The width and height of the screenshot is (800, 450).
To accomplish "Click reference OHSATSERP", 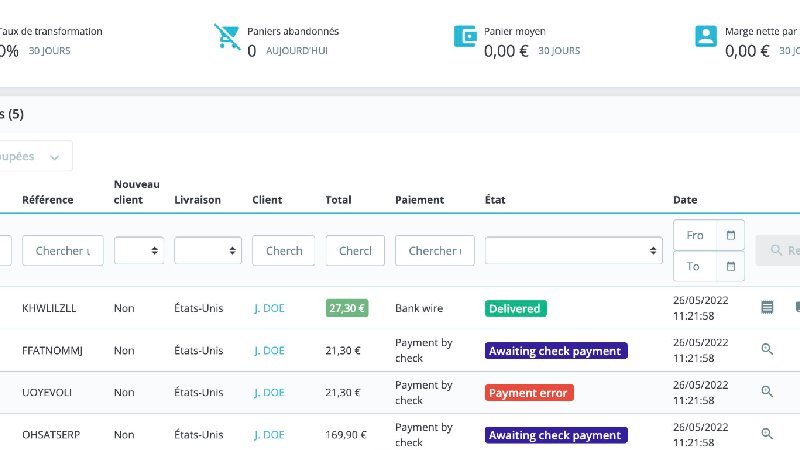I will pos(51,435).
